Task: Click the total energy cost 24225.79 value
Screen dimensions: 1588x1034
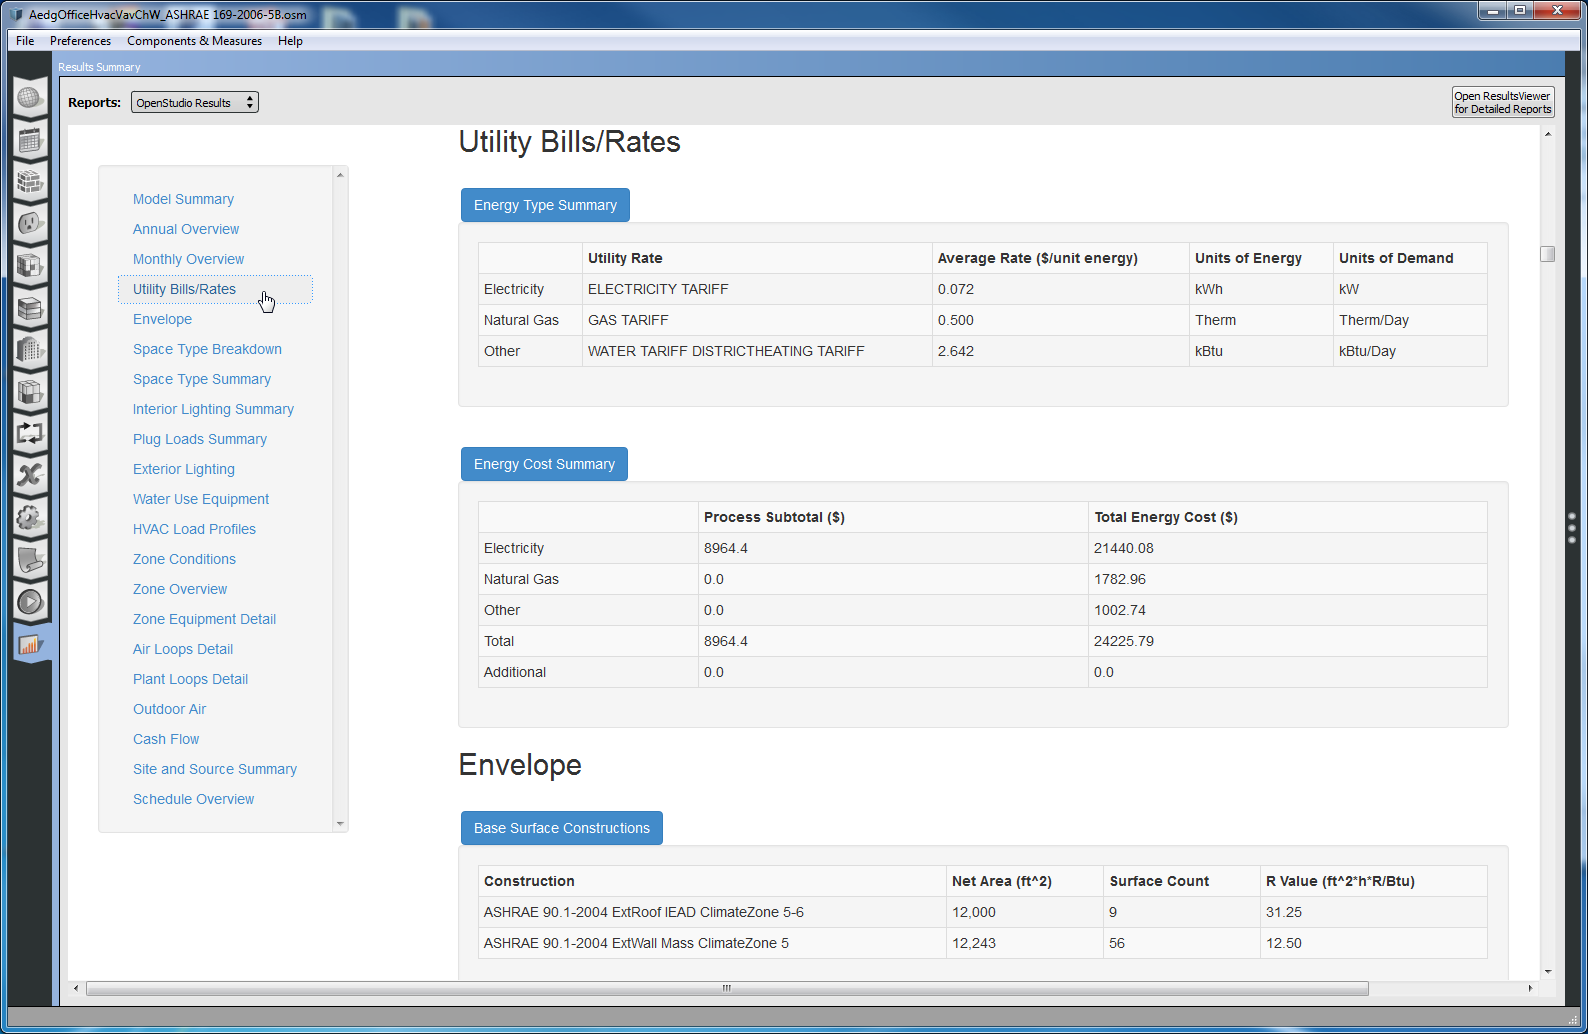Action: pos(1124,641)
